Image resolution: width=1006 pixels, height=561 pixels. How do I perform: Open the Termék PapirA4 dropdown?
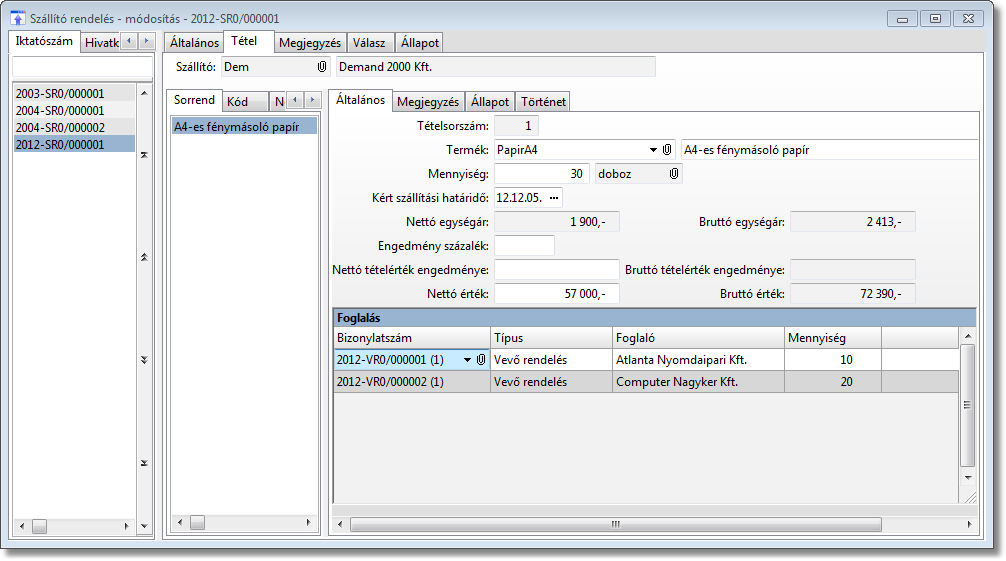(653, 150)
